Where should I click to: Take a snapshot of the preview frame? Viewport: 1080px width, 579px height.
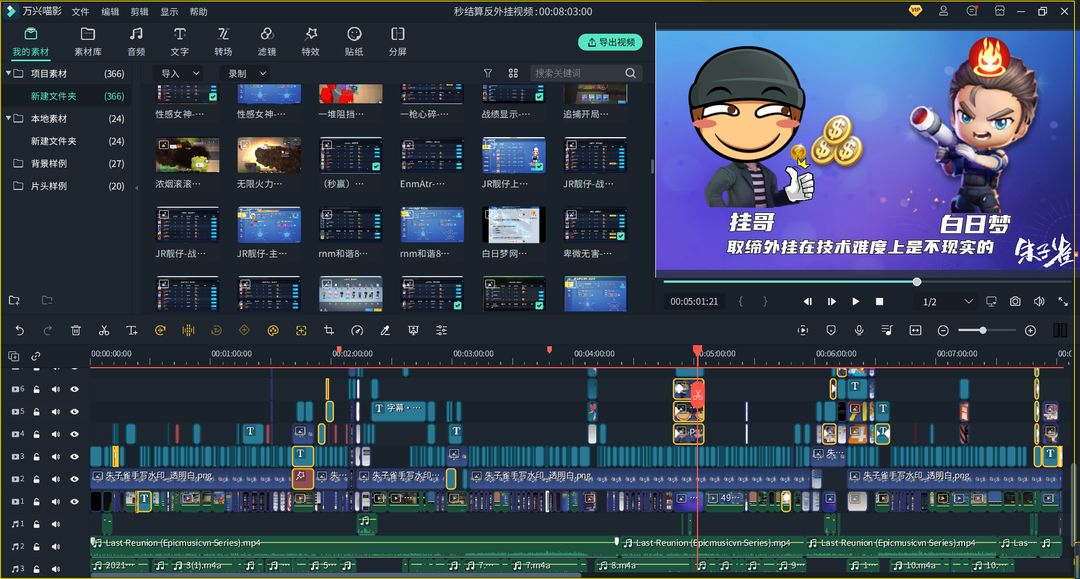(1015, 302)
